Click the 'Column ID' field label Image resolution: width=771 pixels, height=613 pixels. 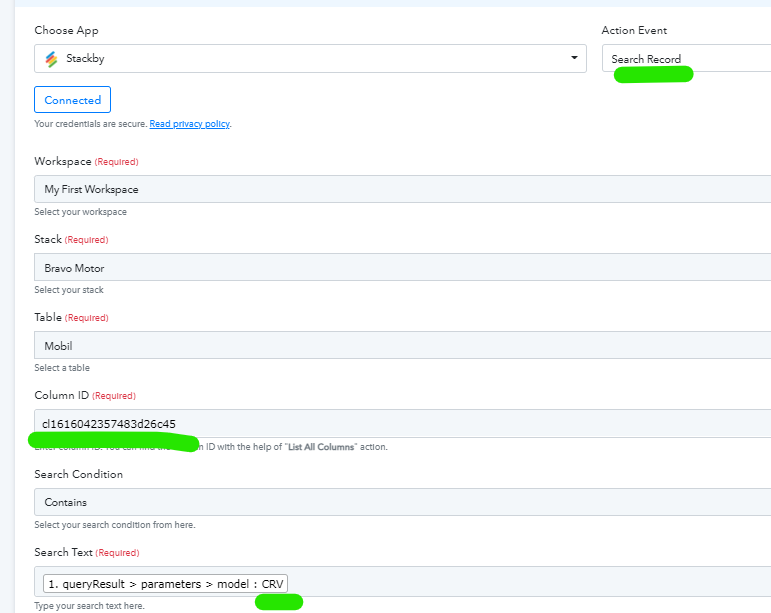click(61, 395)
